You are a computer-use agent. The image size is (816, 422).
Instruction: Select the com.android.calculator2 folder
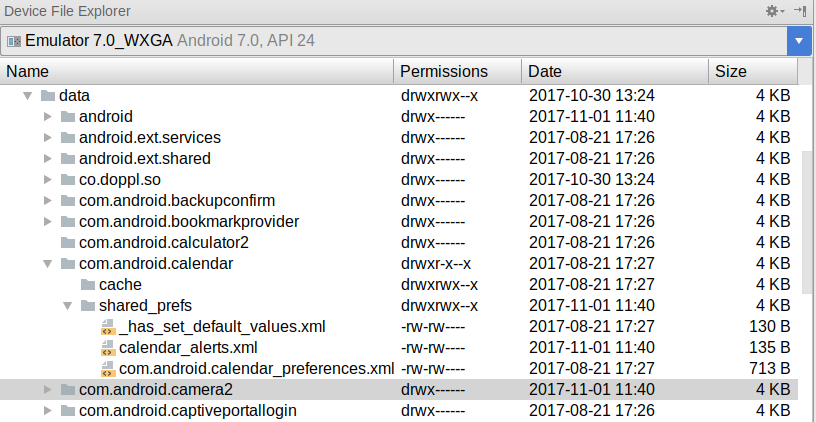163,242
